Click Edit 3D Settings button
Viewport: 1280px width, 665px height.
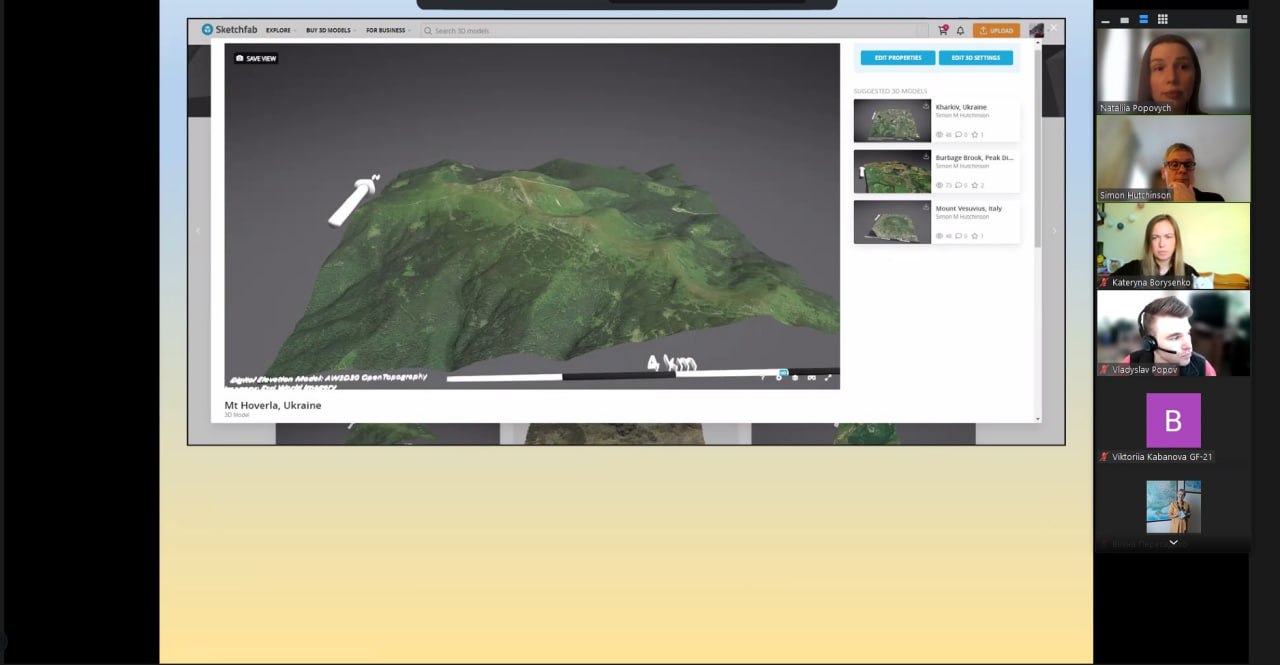tap(975, 58)
